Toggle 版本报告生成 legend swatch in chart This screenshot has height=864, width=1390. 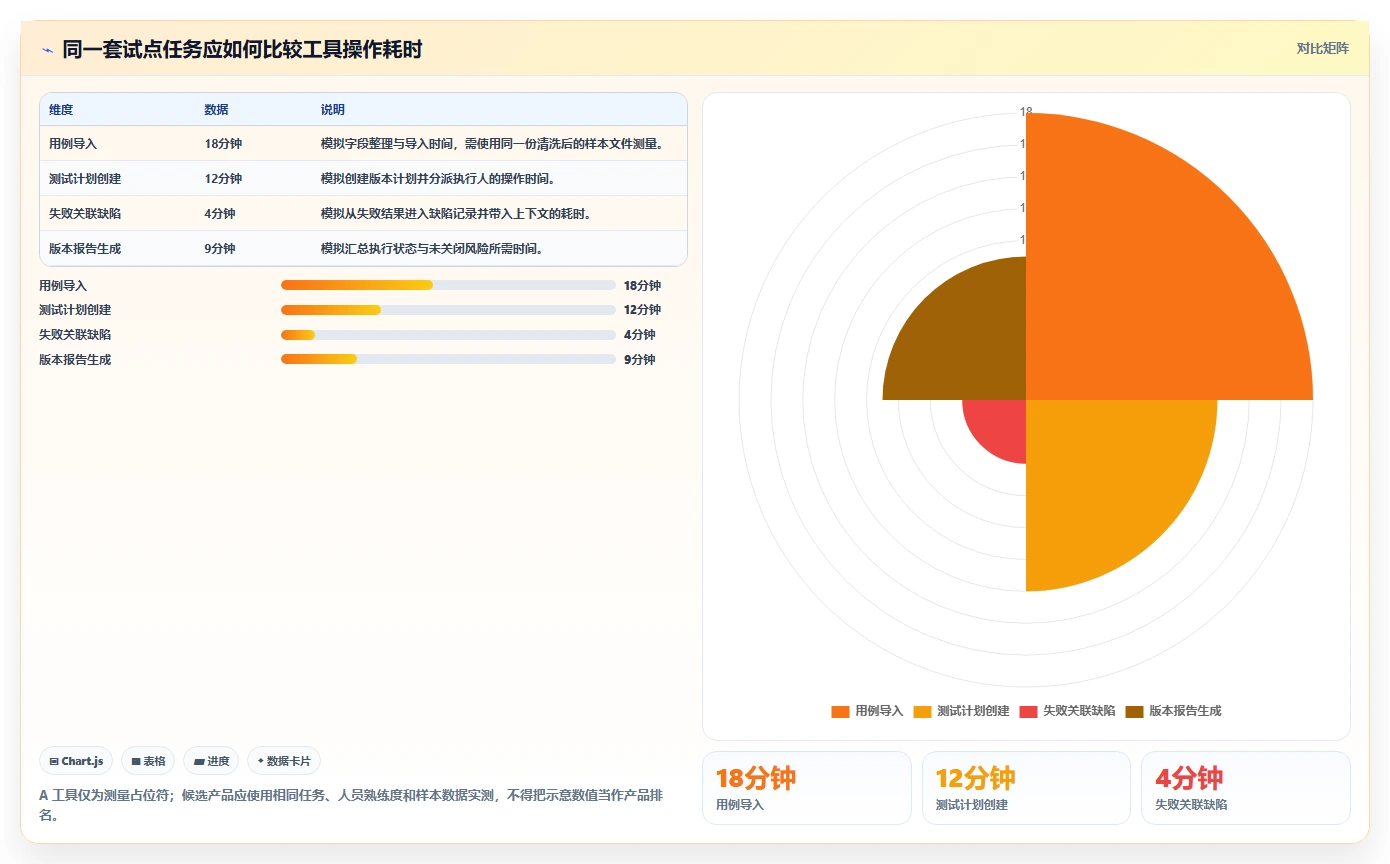tap(1134, 711)
